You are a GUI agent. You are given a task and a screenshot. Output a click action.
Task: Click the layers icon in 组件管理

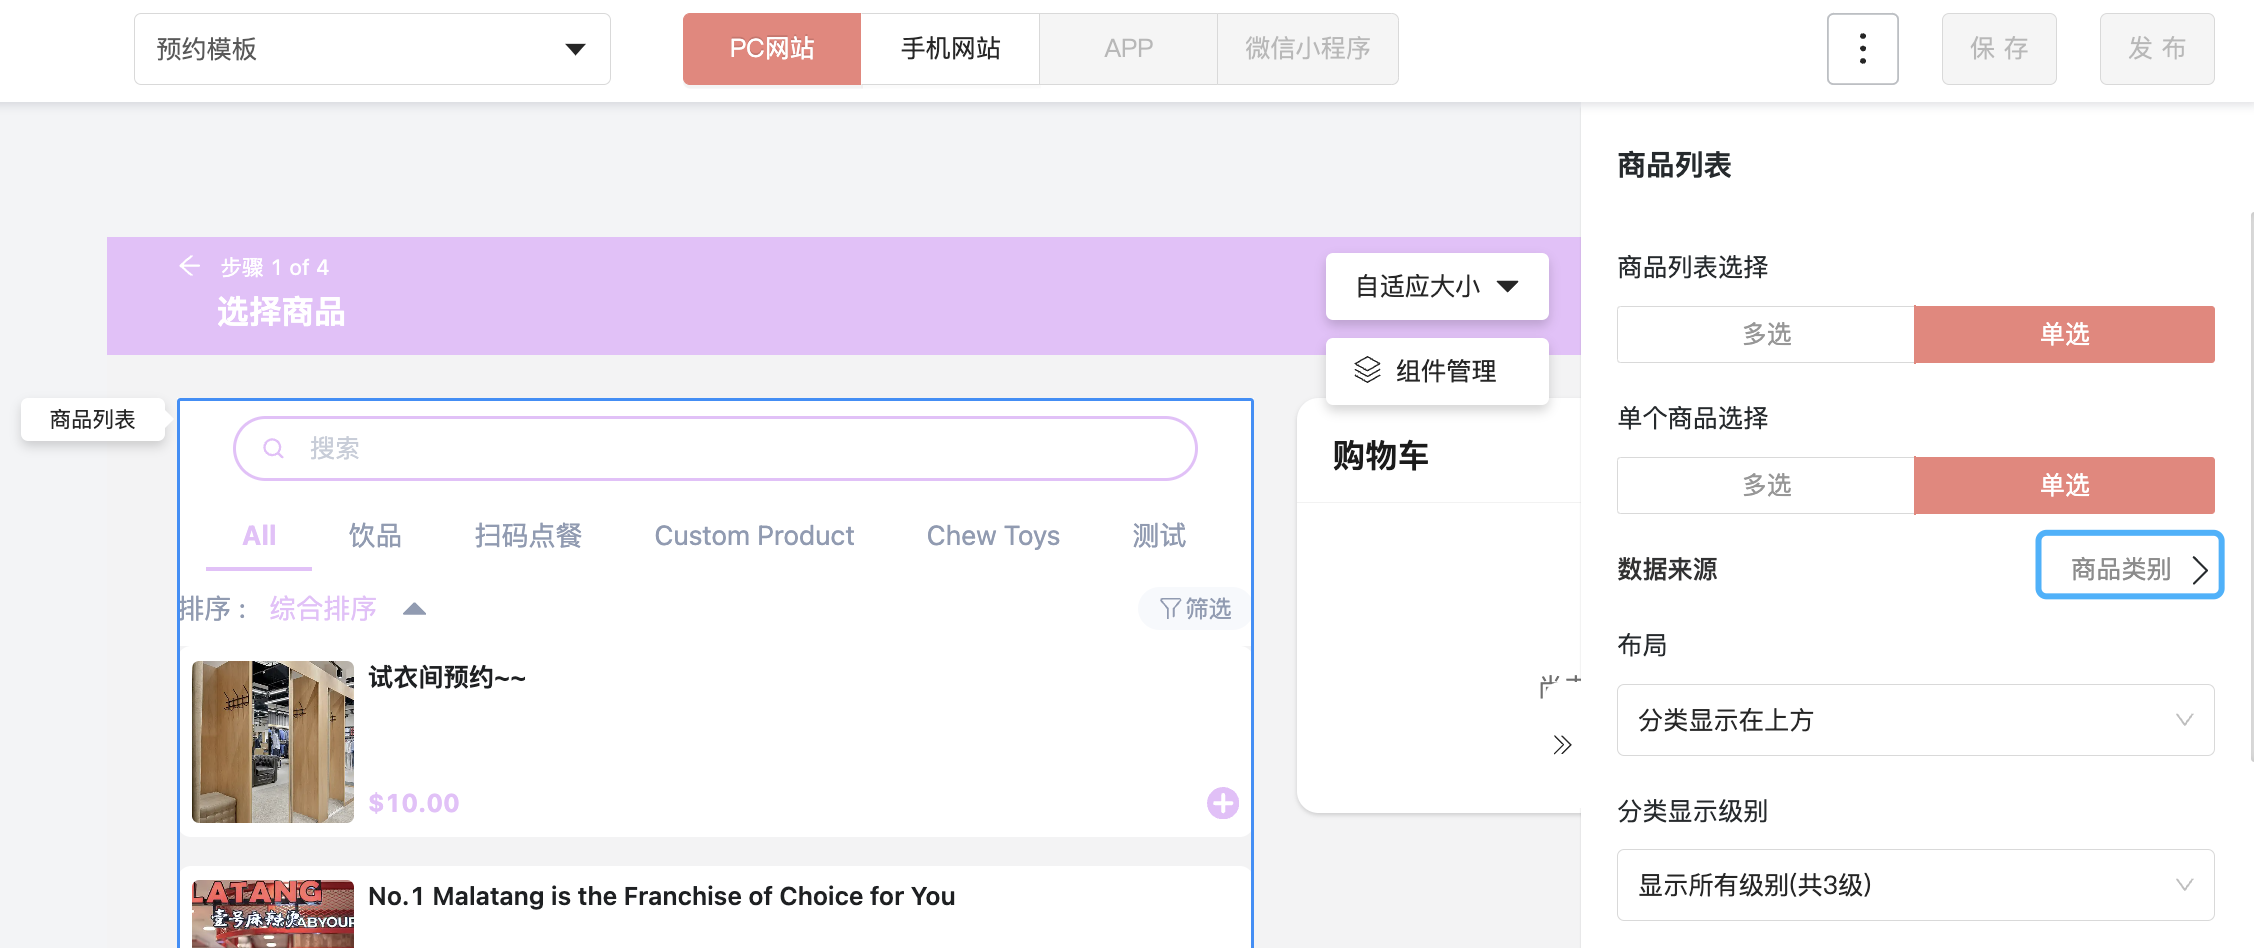pyautogui.click(x=1367, y=370)
